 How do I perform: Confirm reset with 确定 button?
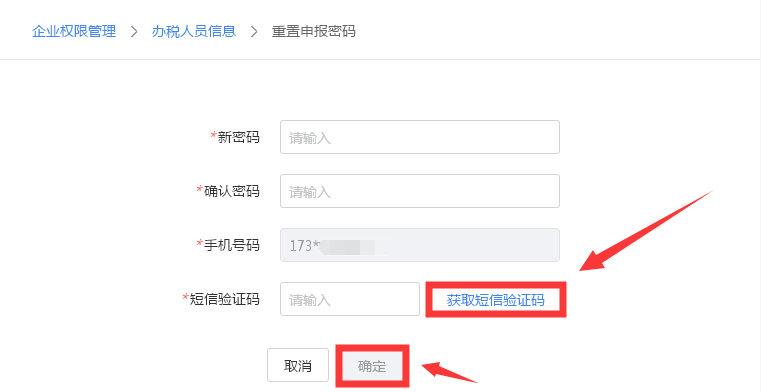point(372,366)
